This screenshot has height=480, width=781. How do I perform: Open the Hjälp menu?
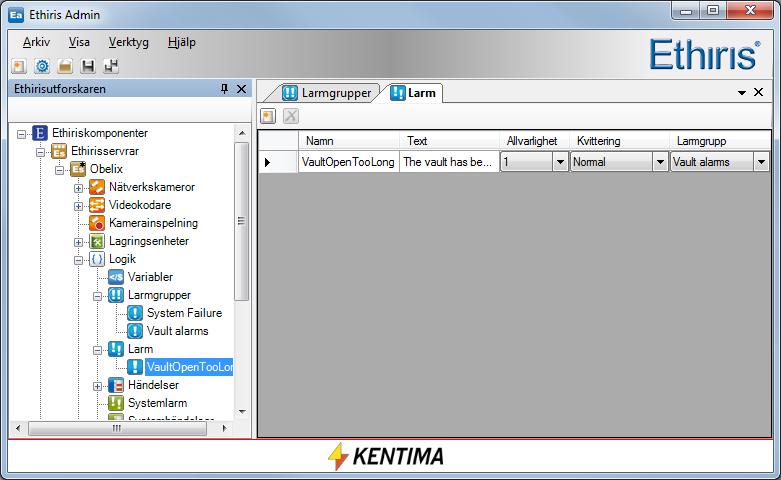(x=181, y=42)
